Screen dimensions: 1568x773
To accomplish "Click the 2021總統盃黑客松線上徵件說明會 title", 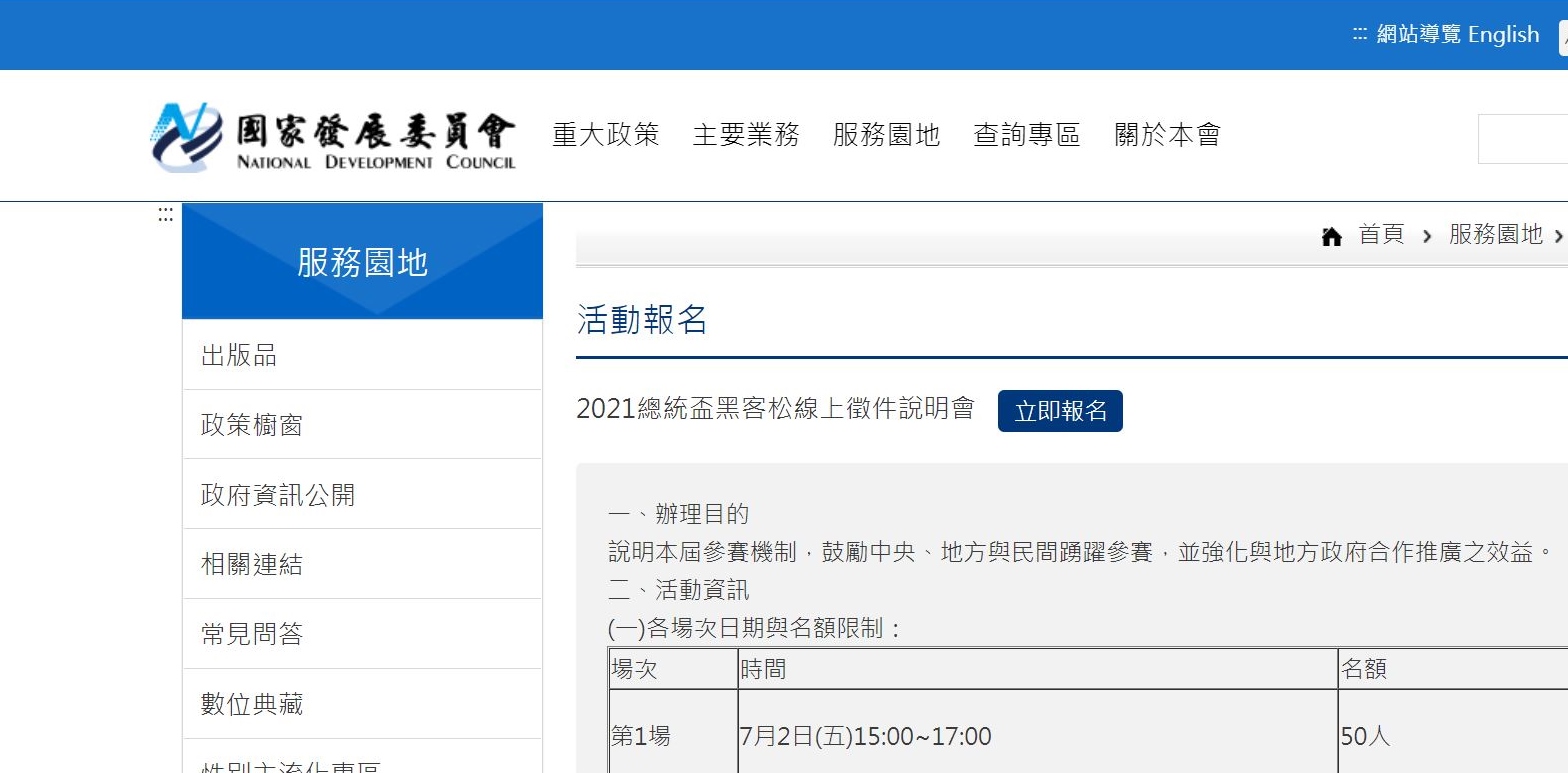I will pos(775,409).
